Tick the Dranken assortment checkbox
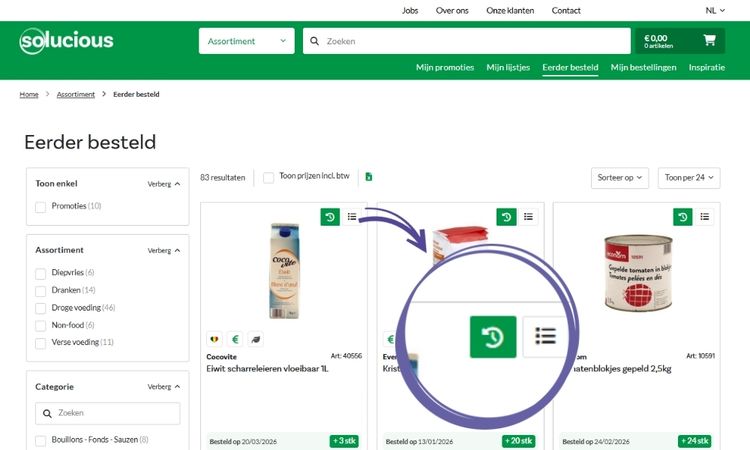This screenshot has width=750, height=450. click(x=41, y=290)
